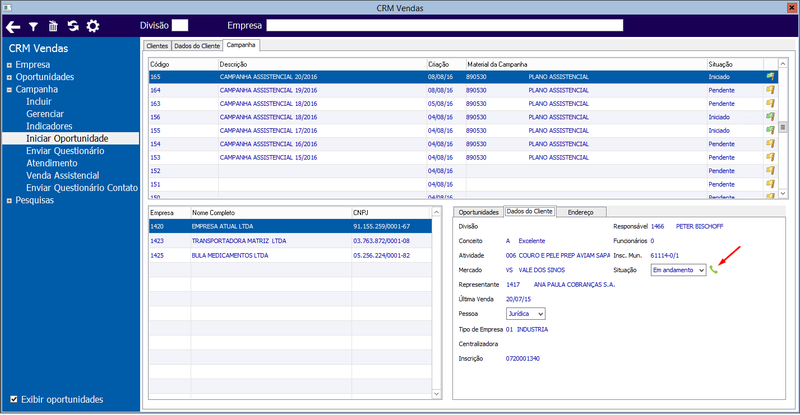The width and height of the screenshot is (800, 415).
Task: Click the back arrow icon in toolbar
Action: (x=13, y=27)
